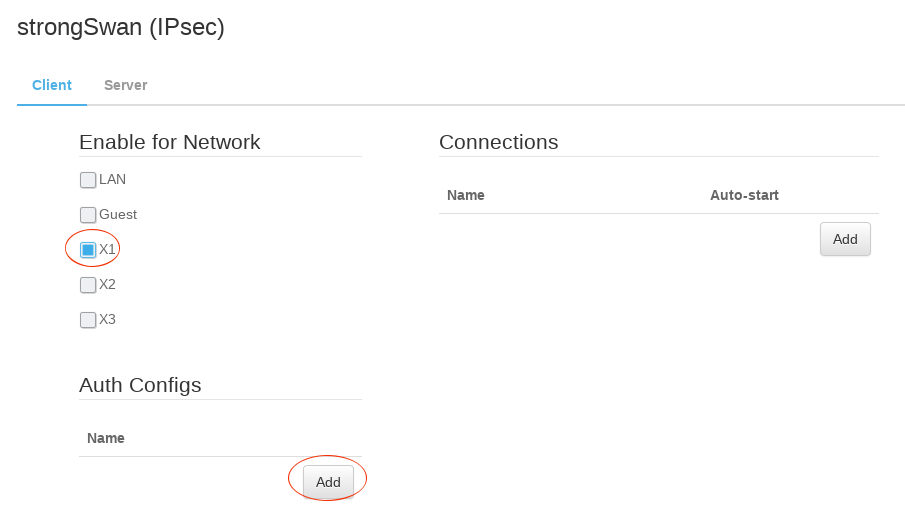
Task: Uncheck the X1 network checkbox
Action: 88,250
